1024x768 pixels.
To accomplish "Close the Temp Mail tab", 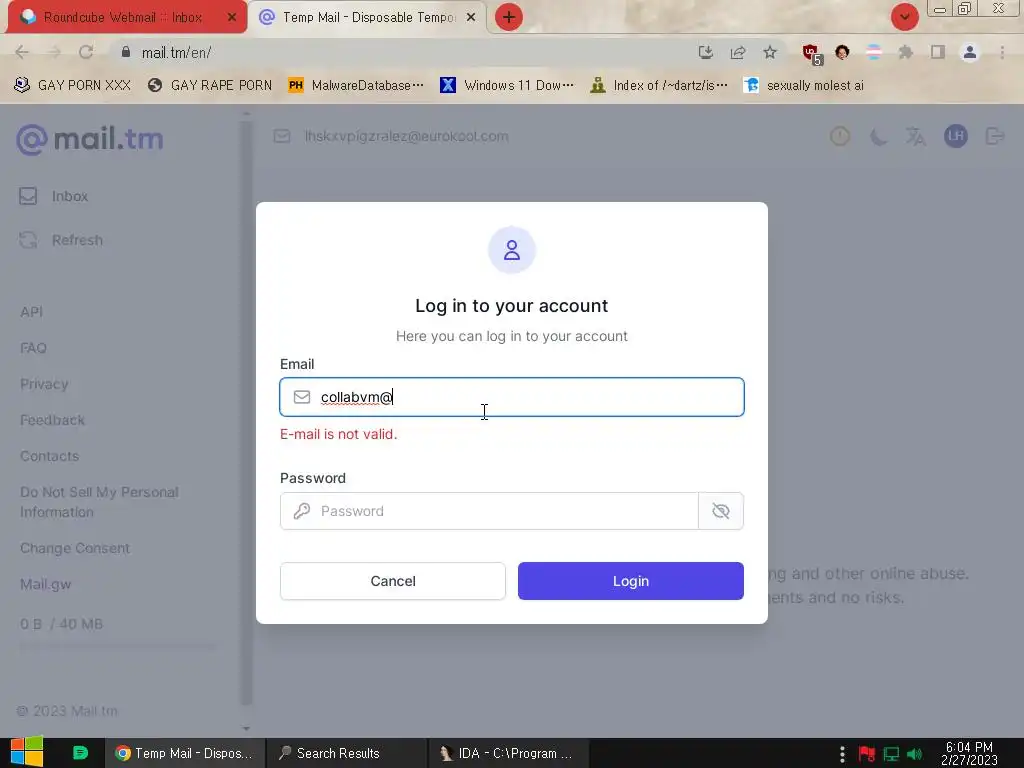I will tap(471, 17).
